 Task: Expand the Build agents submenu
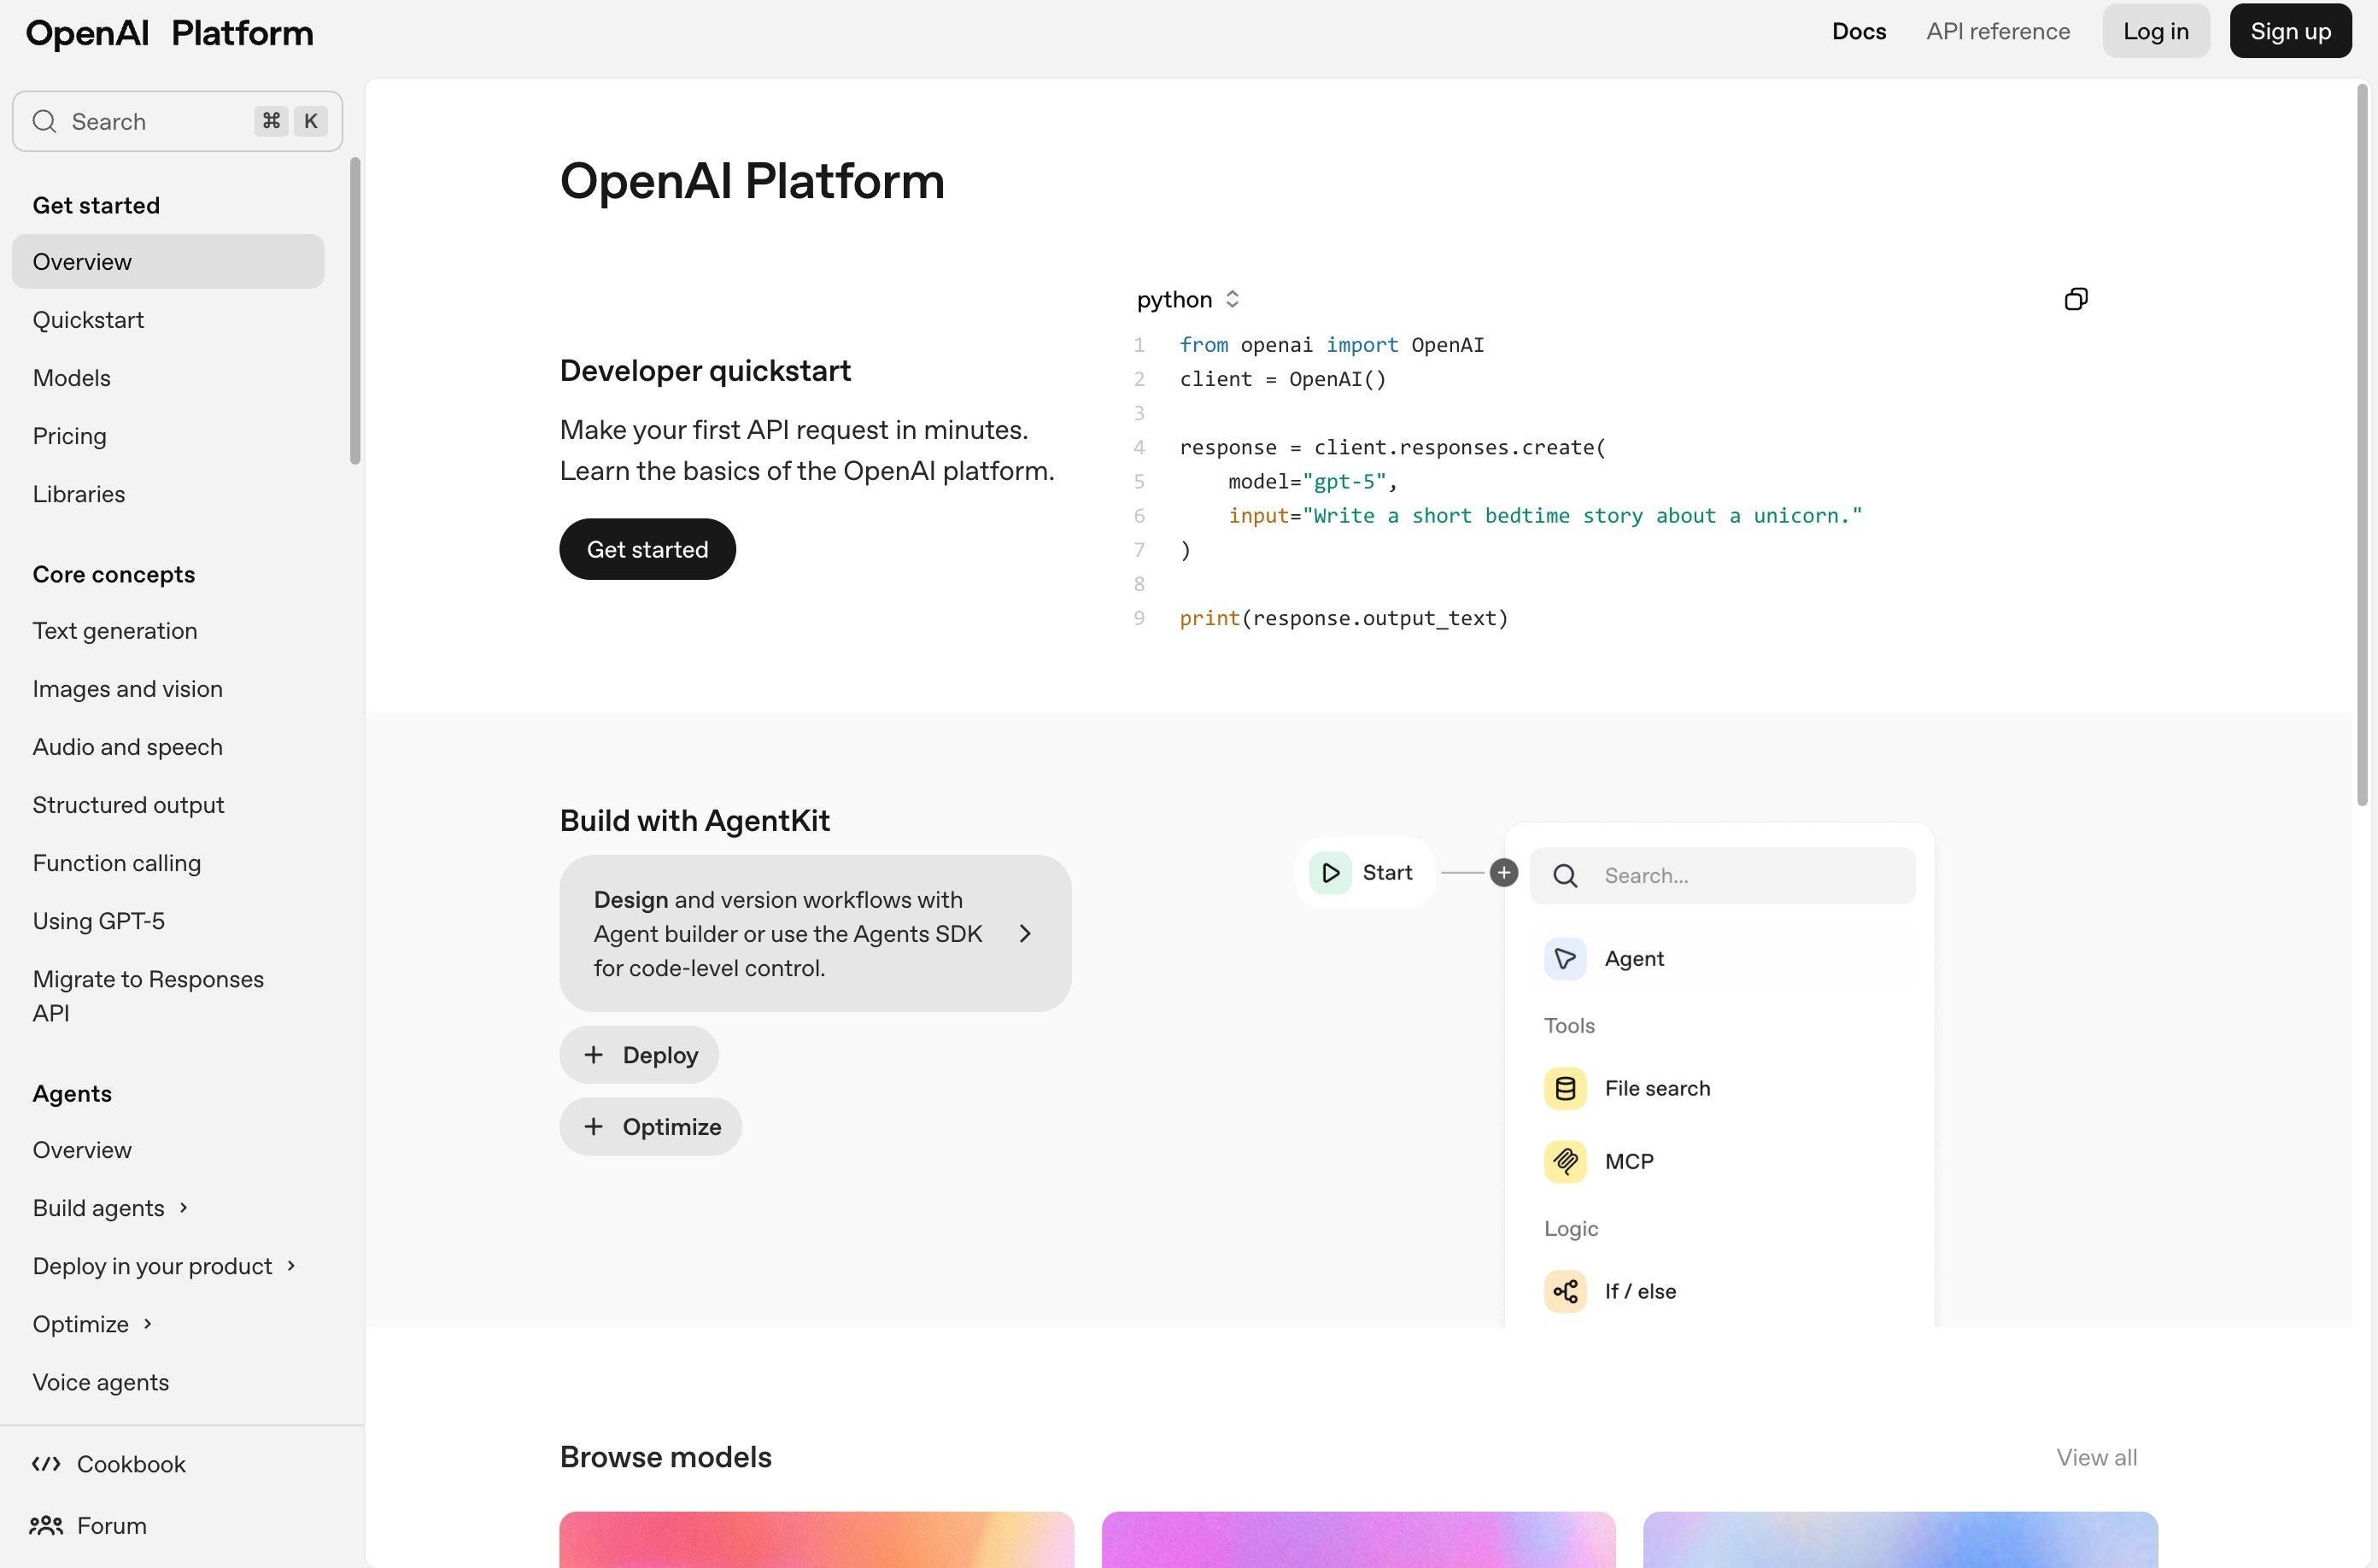tap(184, 1208)
